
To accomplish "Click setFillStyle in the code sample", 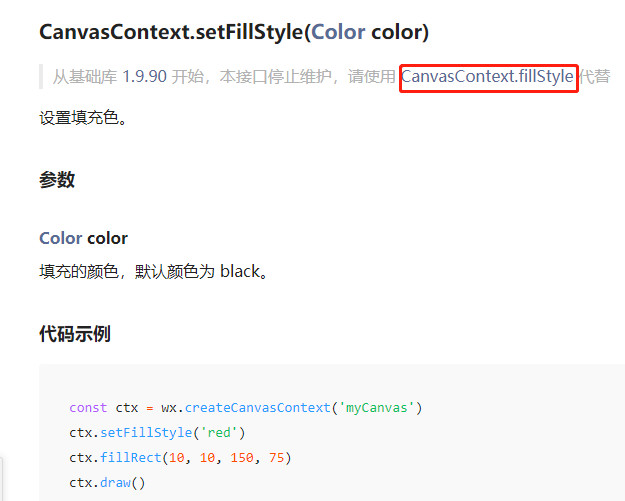I will coord(146,432).
